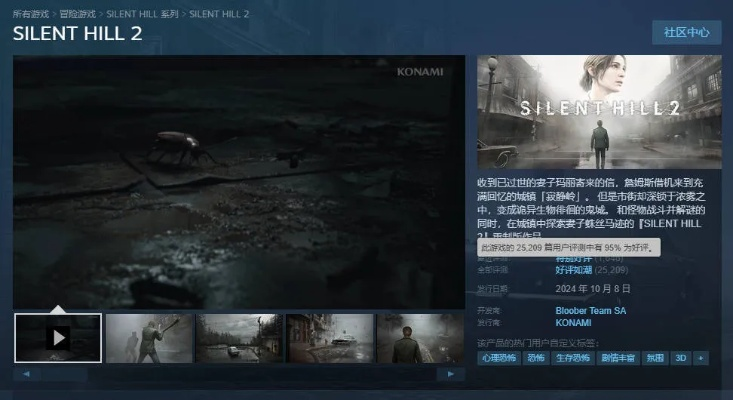Viewport: 733px width, 400px height.
Task: Select thumbnail of foggy road scene
Action: pyautogui.click(x=239, y=338)
